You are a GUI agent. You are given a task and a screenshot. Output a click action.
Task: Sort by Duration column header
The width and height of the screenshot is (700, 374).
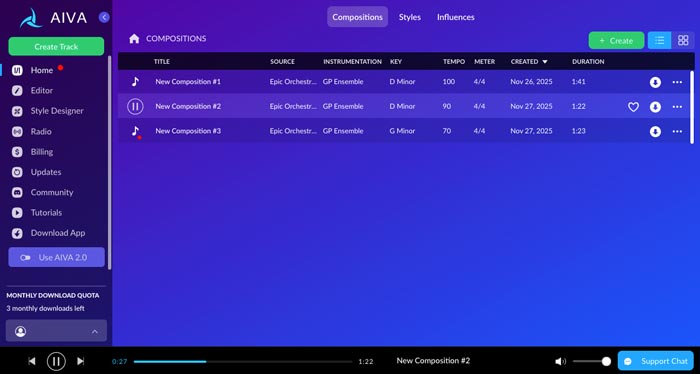(x=588, y=62)
